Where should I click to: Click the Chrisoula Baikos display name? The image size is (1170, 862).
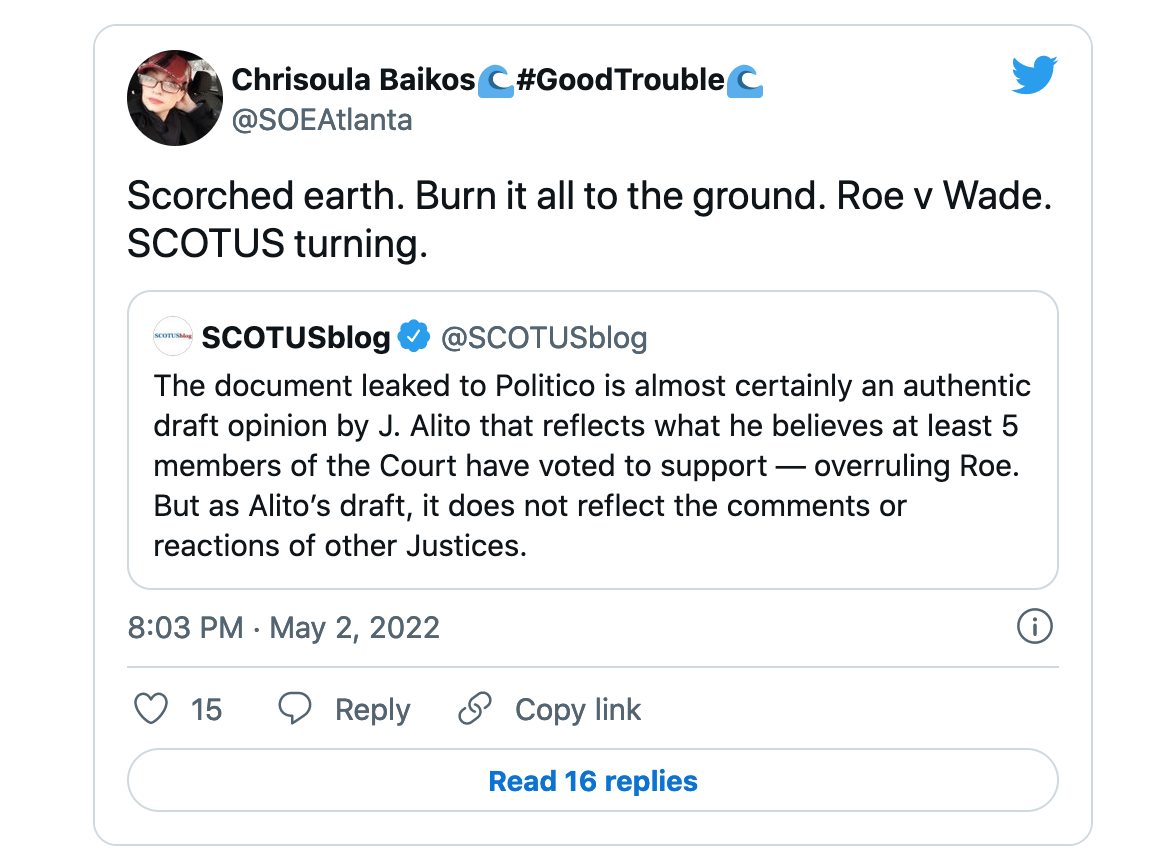[x=353, y=79]
